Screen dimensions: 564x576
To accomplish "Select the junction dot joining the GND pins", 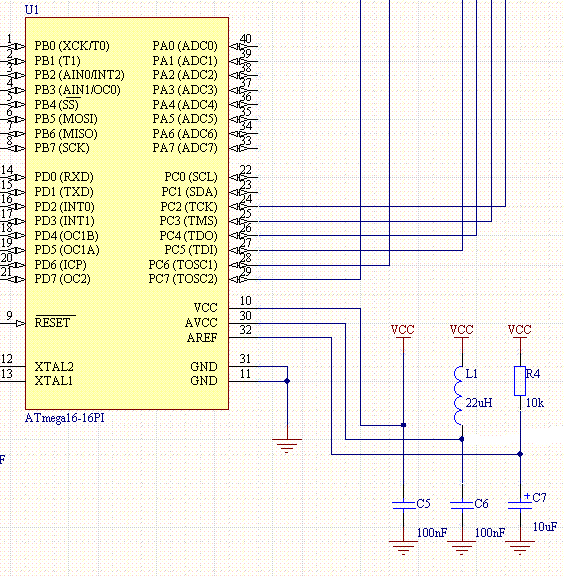I will [x=287, y=381].
